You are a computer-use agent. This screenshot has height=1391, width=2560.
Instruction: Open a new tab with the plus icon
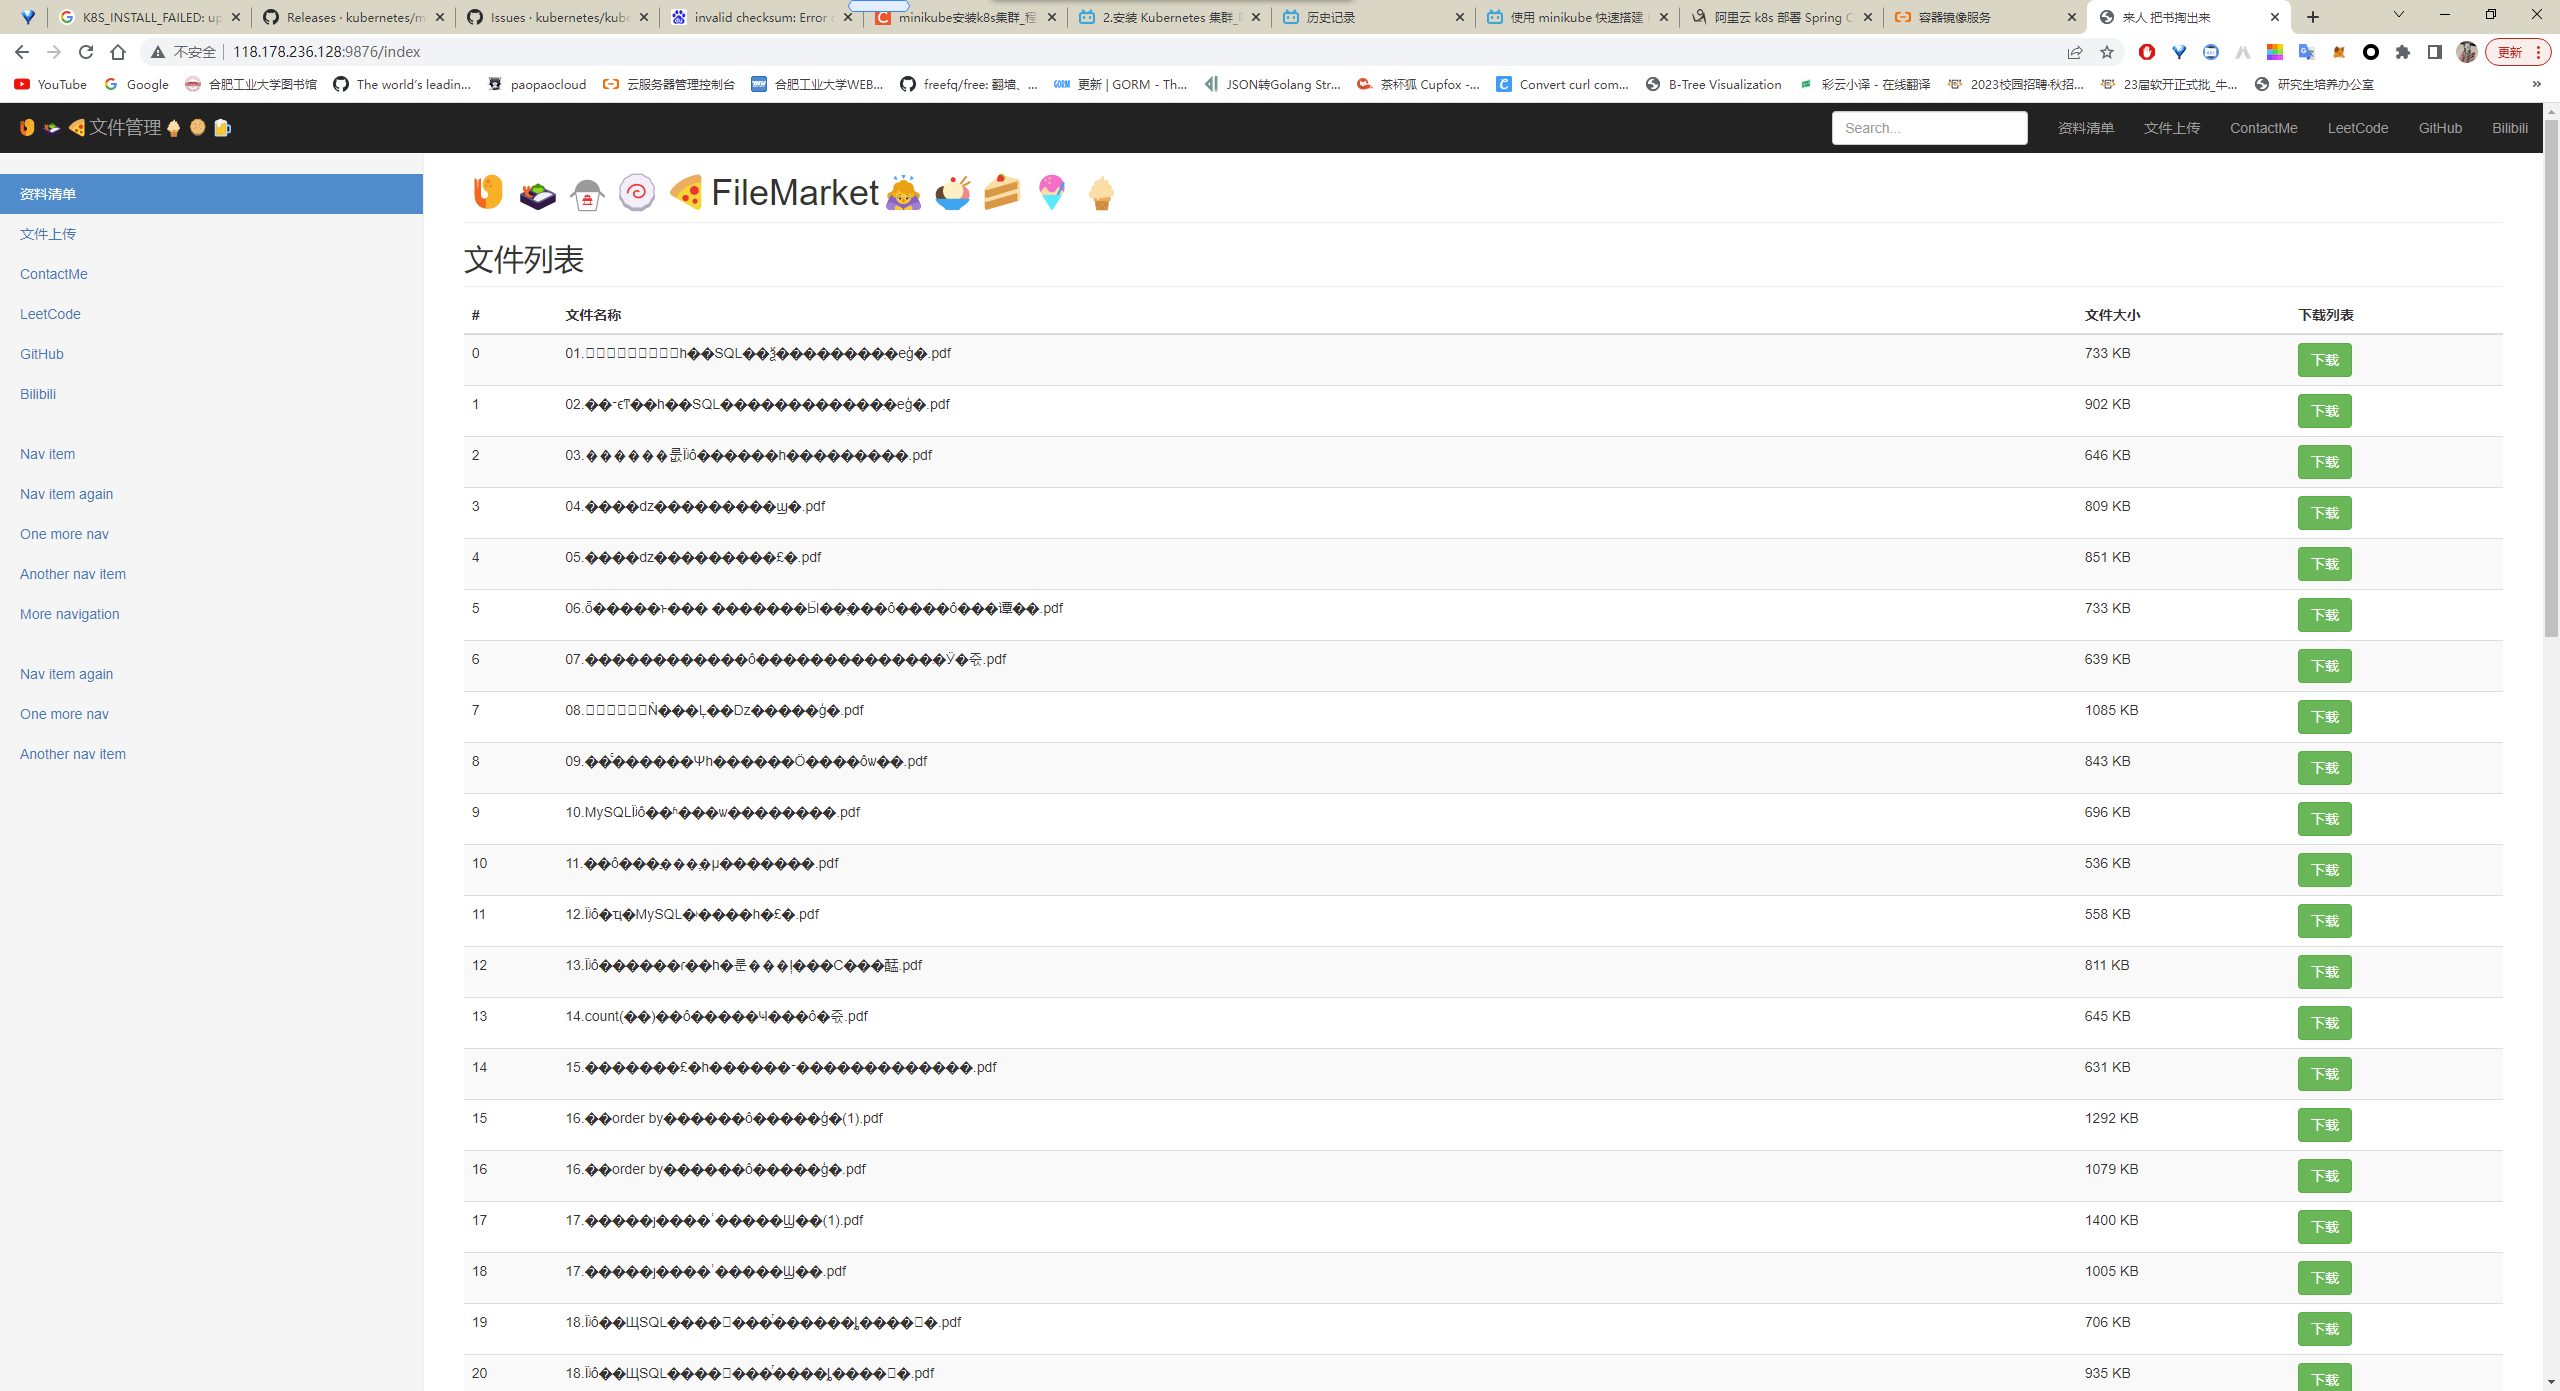click(x=2313, y=17)
